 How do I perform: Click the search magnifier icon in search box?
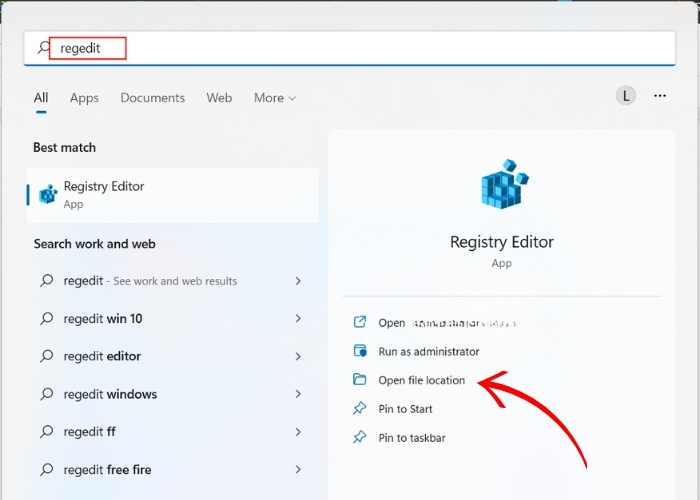coord(43,48)
